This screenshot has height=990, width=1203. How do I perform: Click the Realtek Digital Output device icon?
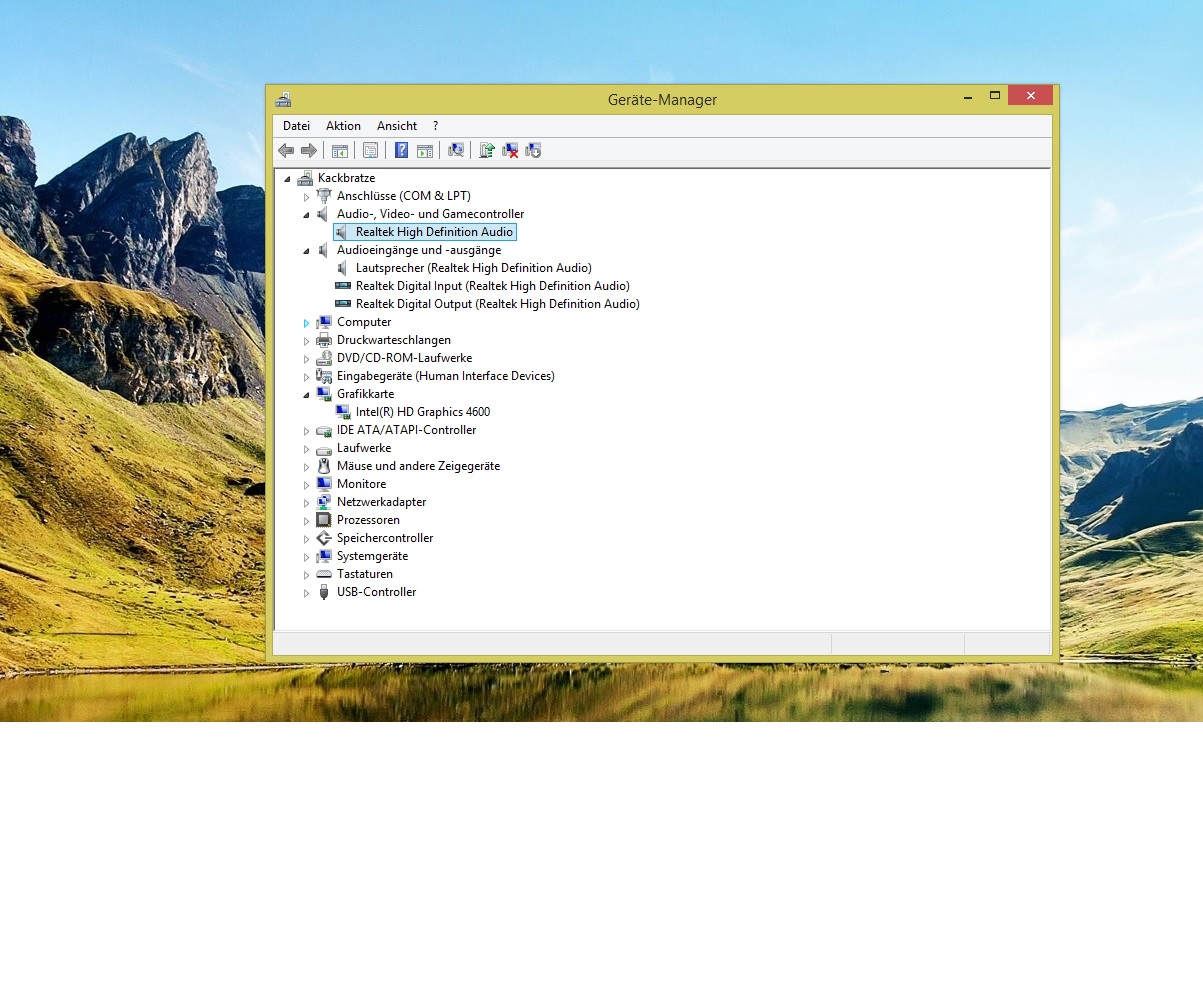tap(343, 304)
